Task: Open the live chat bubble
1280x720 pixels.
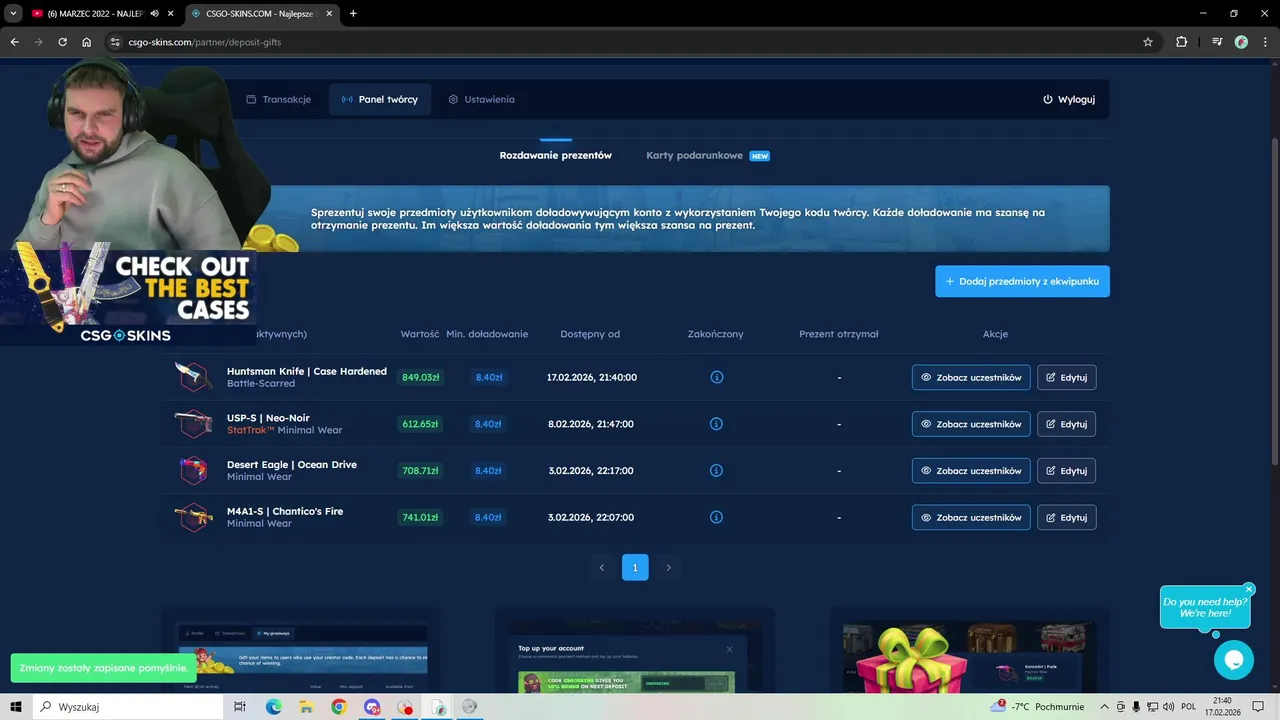Action: click(1233, 660)
